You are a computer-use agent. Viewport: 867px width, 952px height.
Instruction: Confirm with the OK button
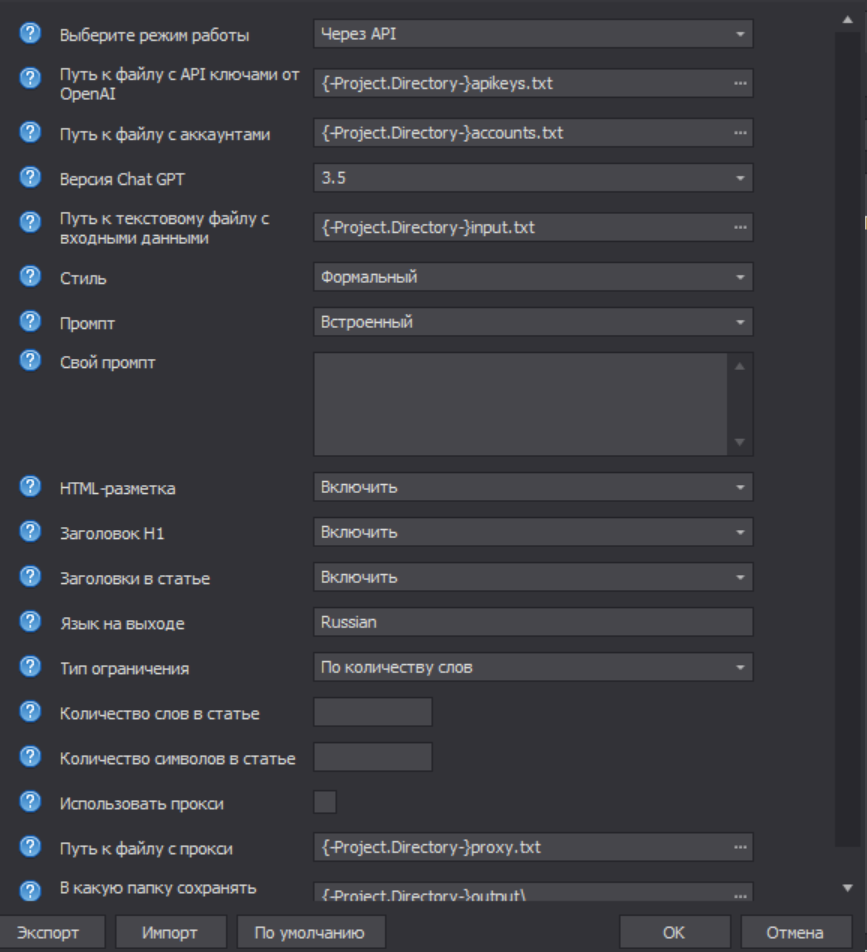(x=674, y=933)
